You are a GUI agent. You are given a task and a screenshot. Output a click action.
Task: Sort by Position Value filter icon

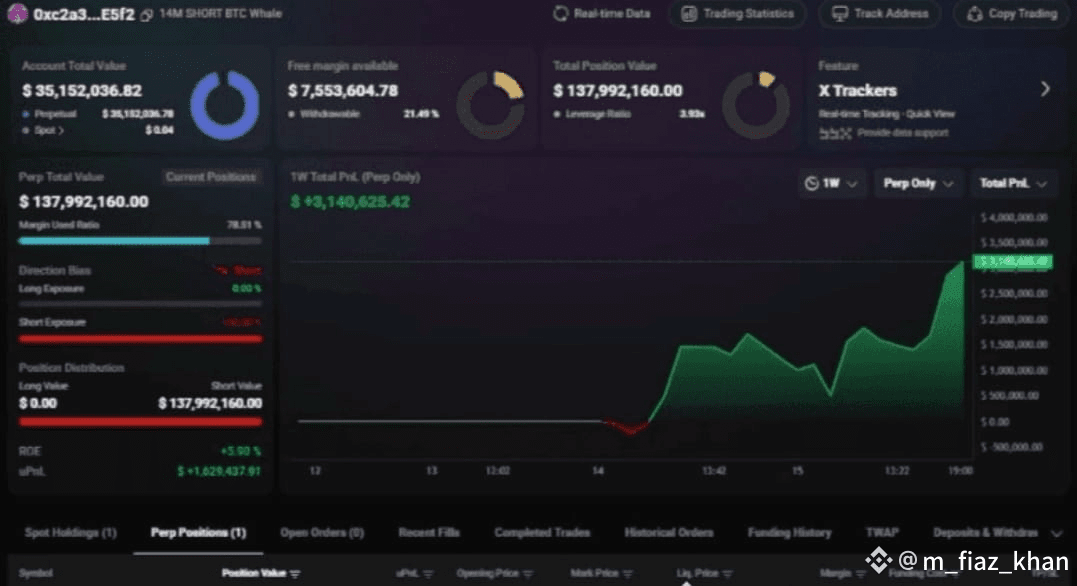pos(295,574)
